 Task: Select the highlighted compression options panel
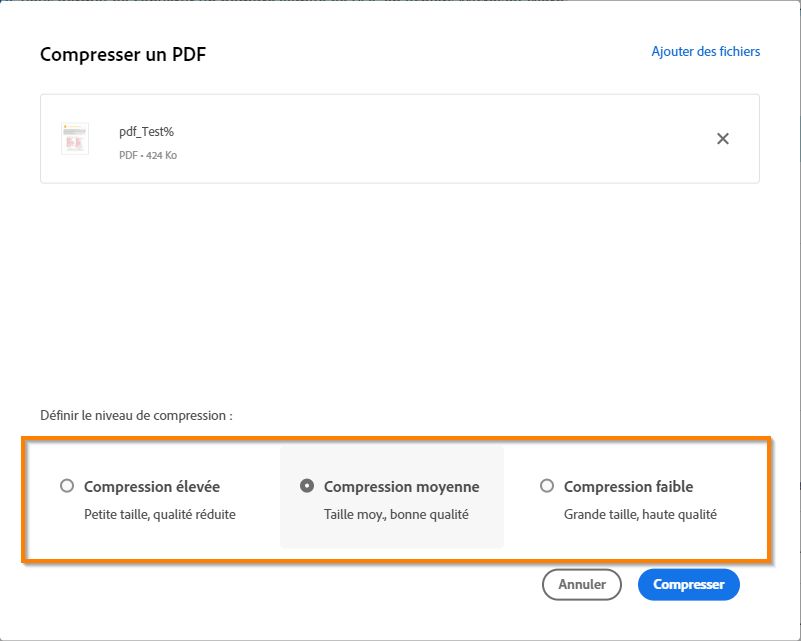pos(400,498)
